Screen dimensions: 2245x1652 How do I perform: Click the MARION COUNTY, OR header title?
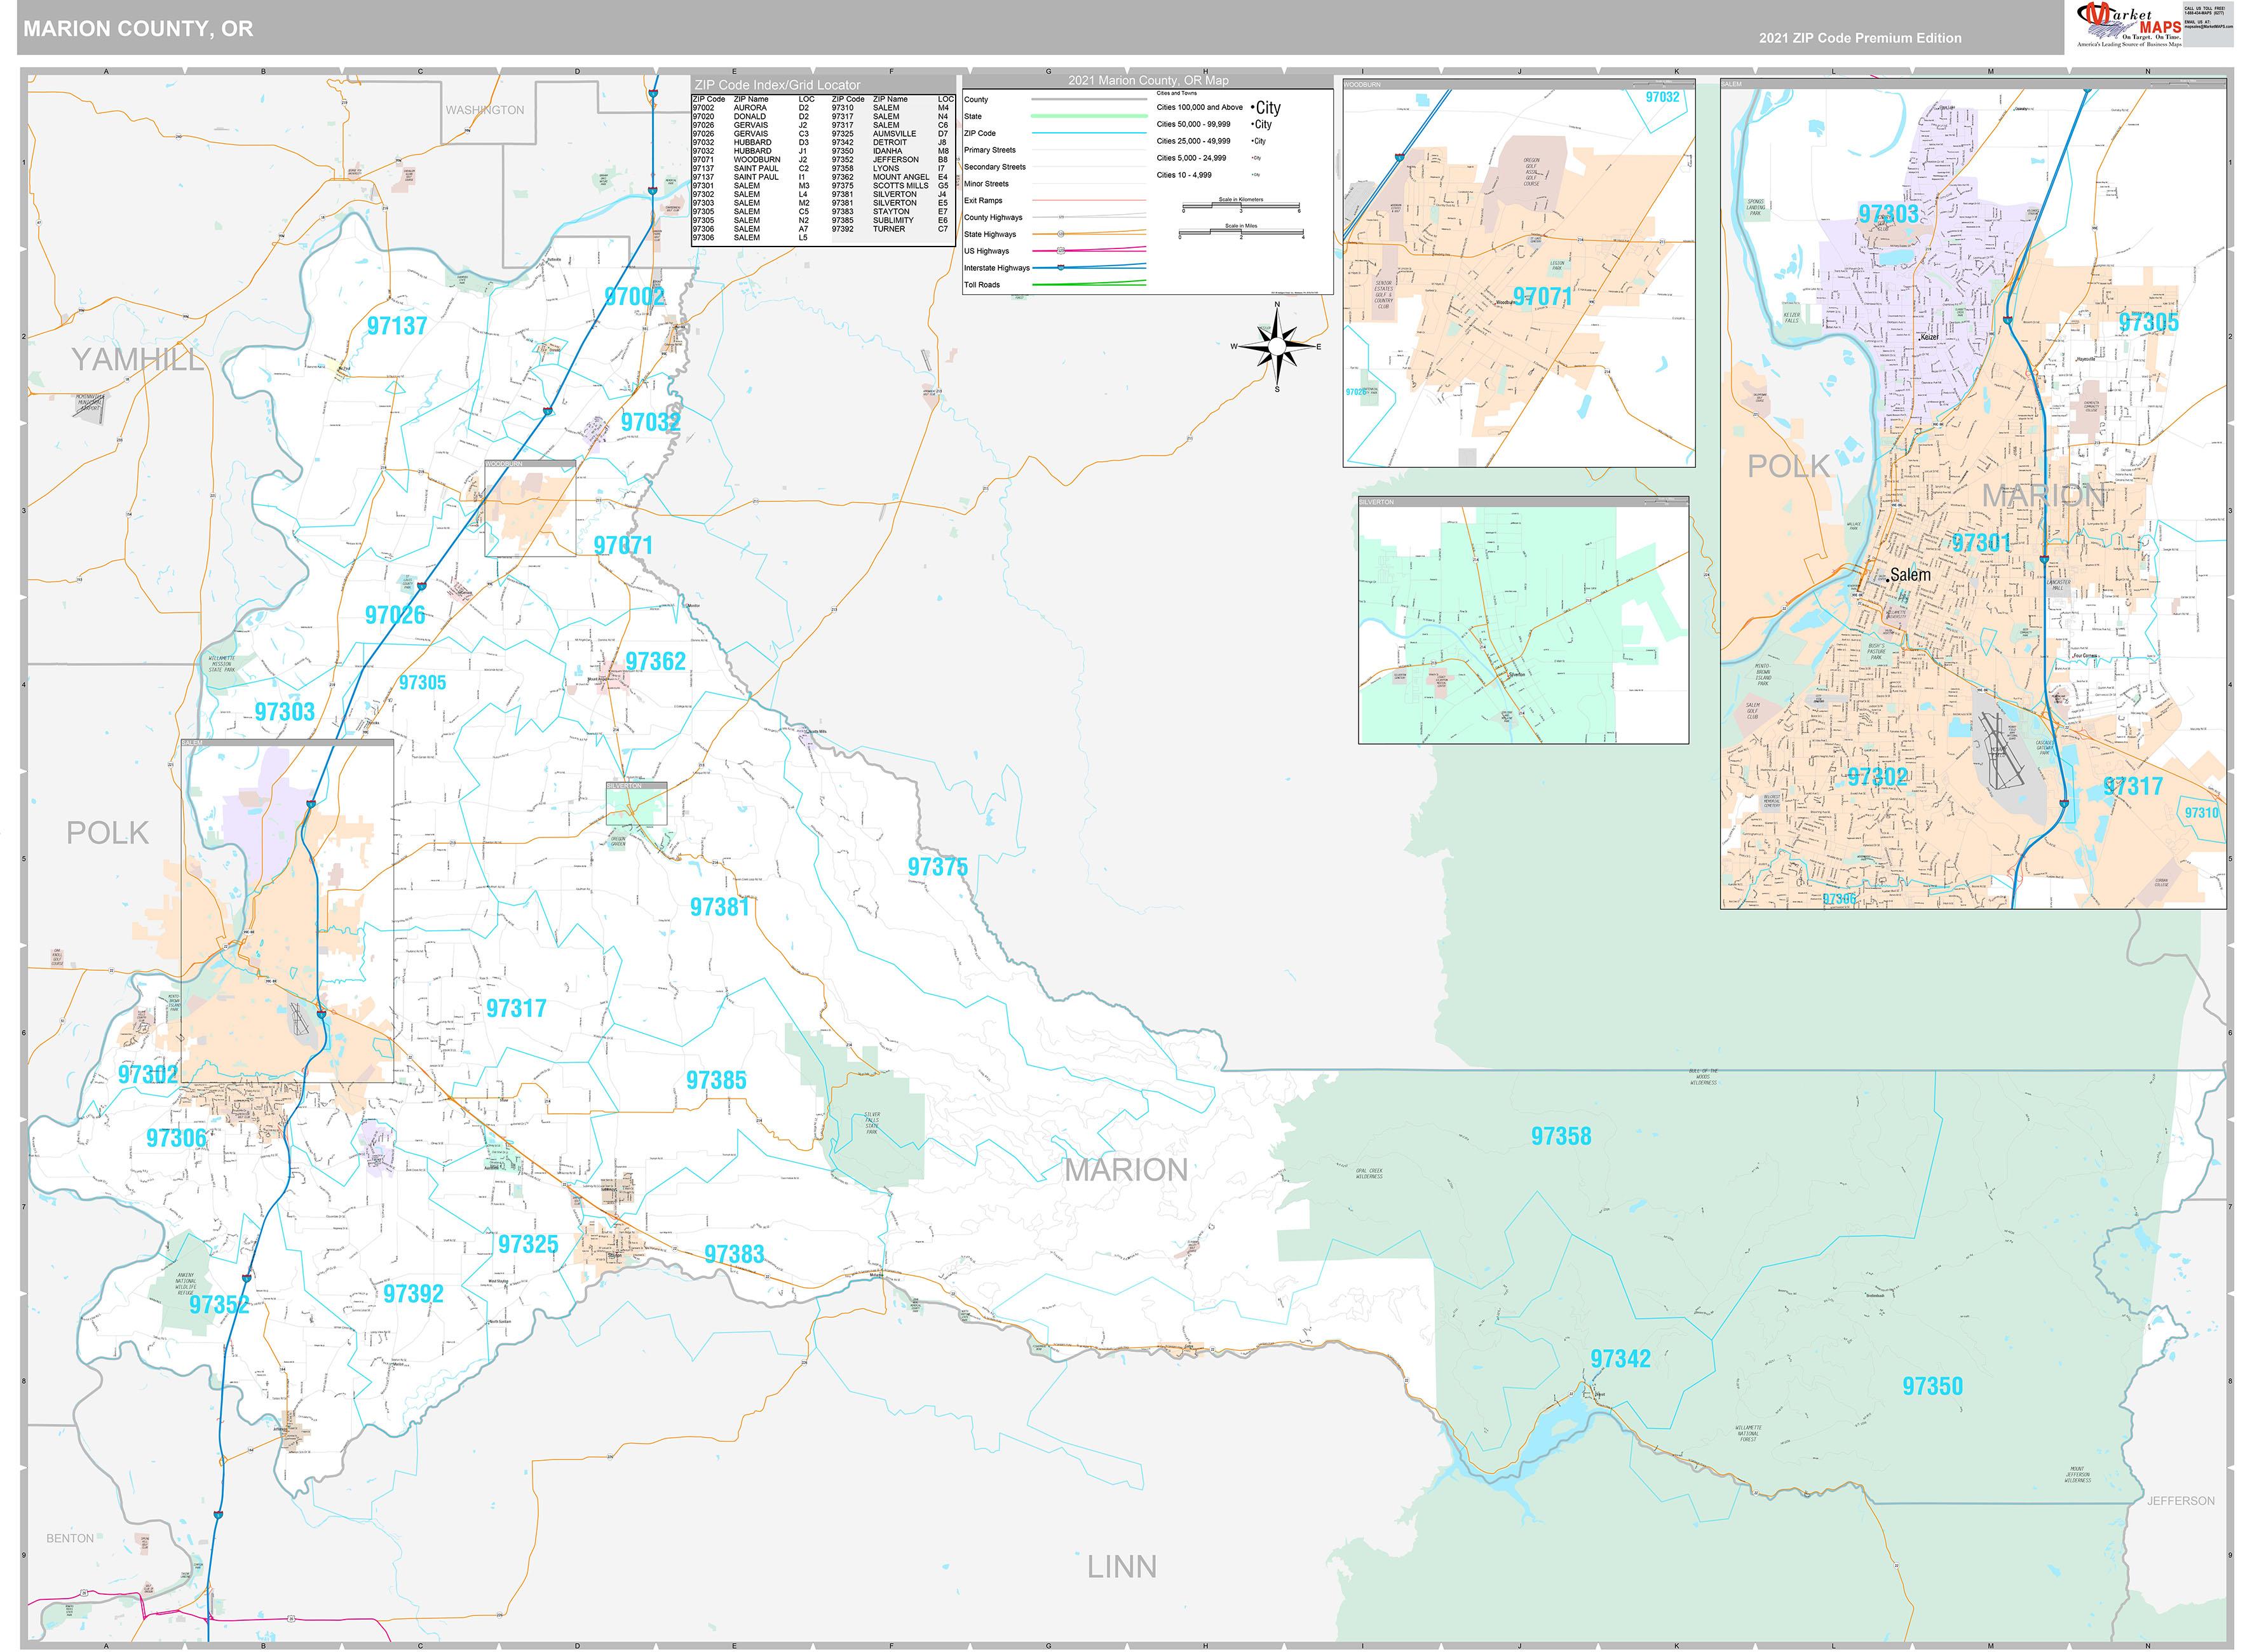click(138, 28)
